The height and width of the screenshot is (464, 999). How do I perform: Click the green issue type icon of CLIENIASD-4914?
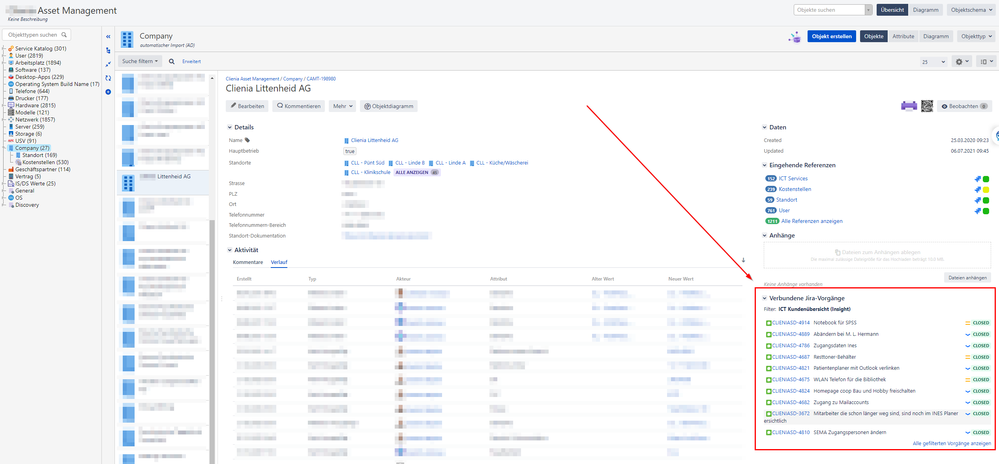pos(768,323)
